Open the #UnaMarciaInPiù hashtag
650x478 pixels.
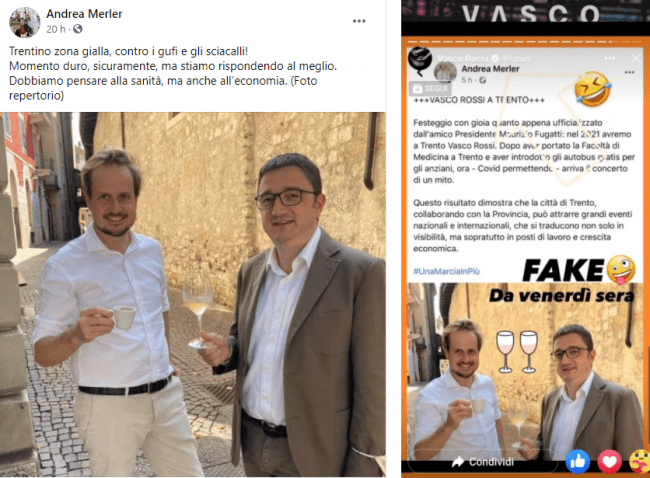(x=446, y=271)
